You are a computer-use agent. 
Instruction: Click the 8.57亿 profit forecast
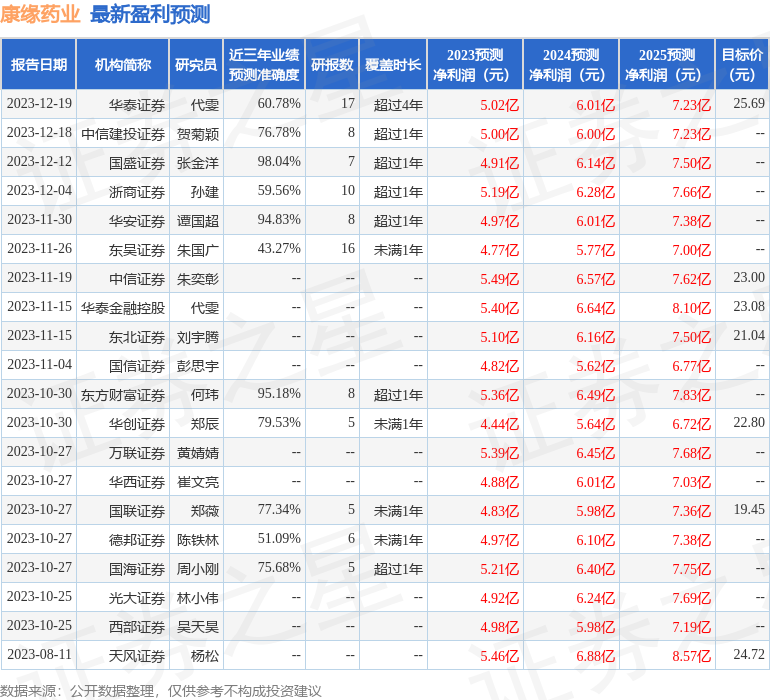tap(691, 656)
